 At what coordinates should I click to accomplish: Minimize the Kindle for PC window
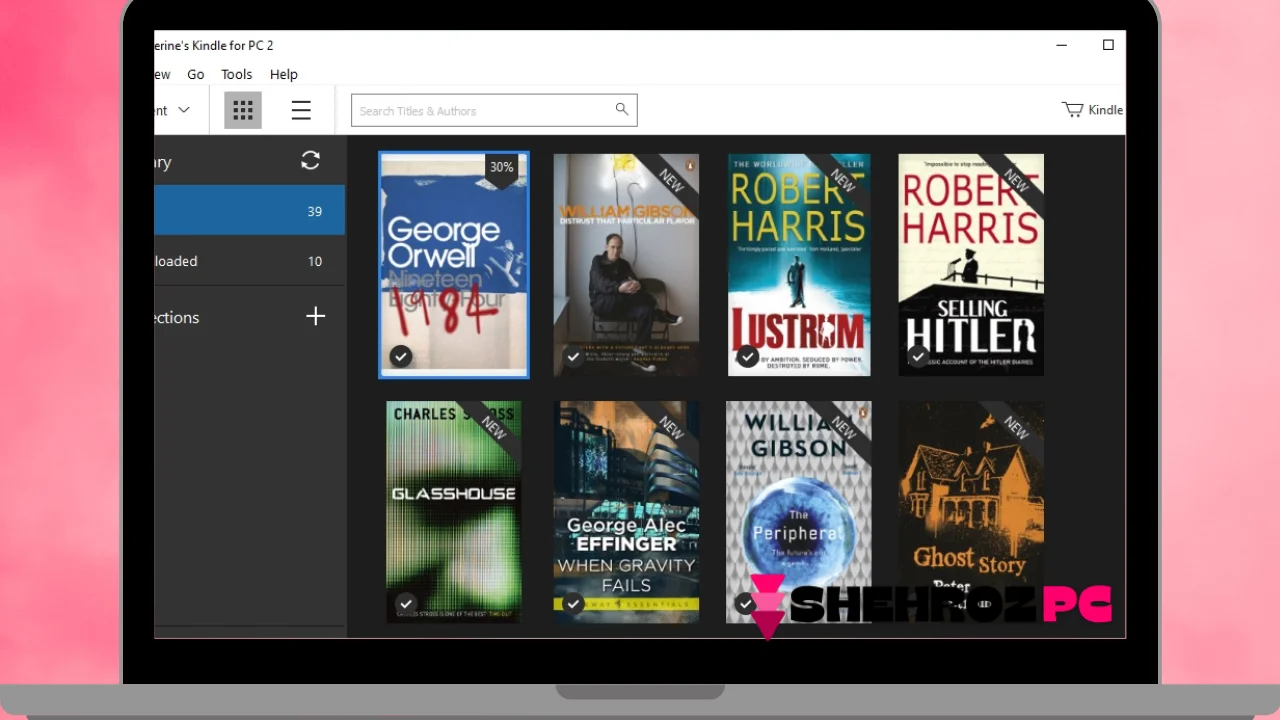coord(1062,45)
